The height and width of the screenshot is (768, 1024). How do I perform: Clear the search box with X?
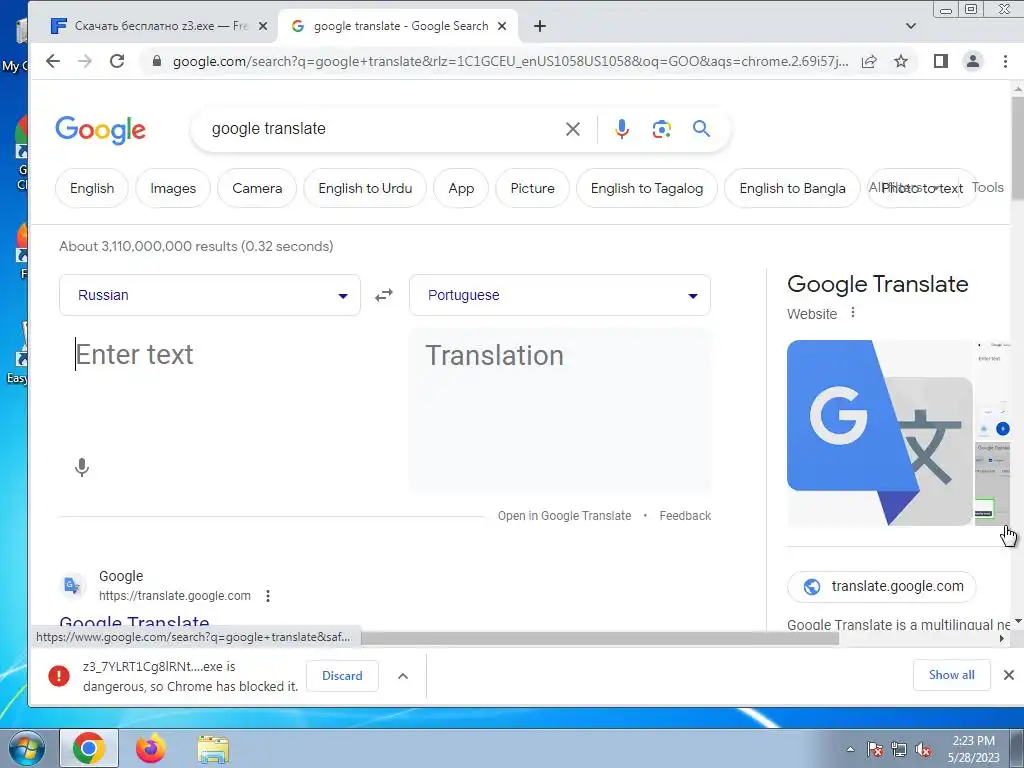(573, 129)
